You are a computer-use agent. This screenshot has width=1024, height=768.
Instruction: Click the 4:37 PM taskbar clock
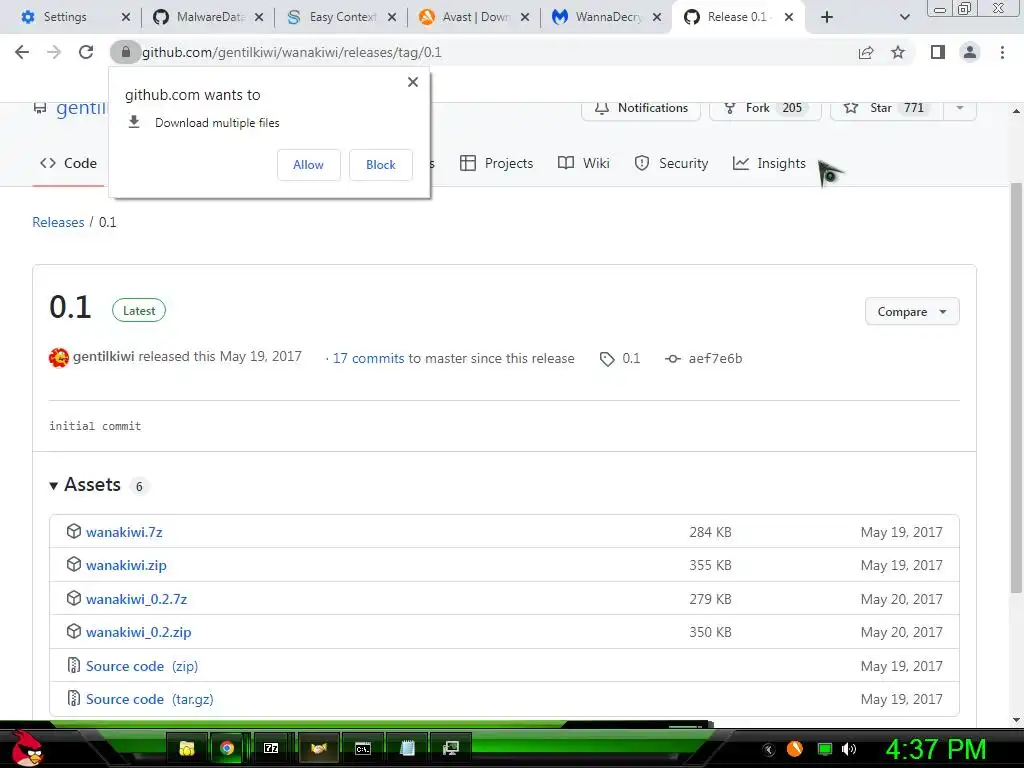935,749
